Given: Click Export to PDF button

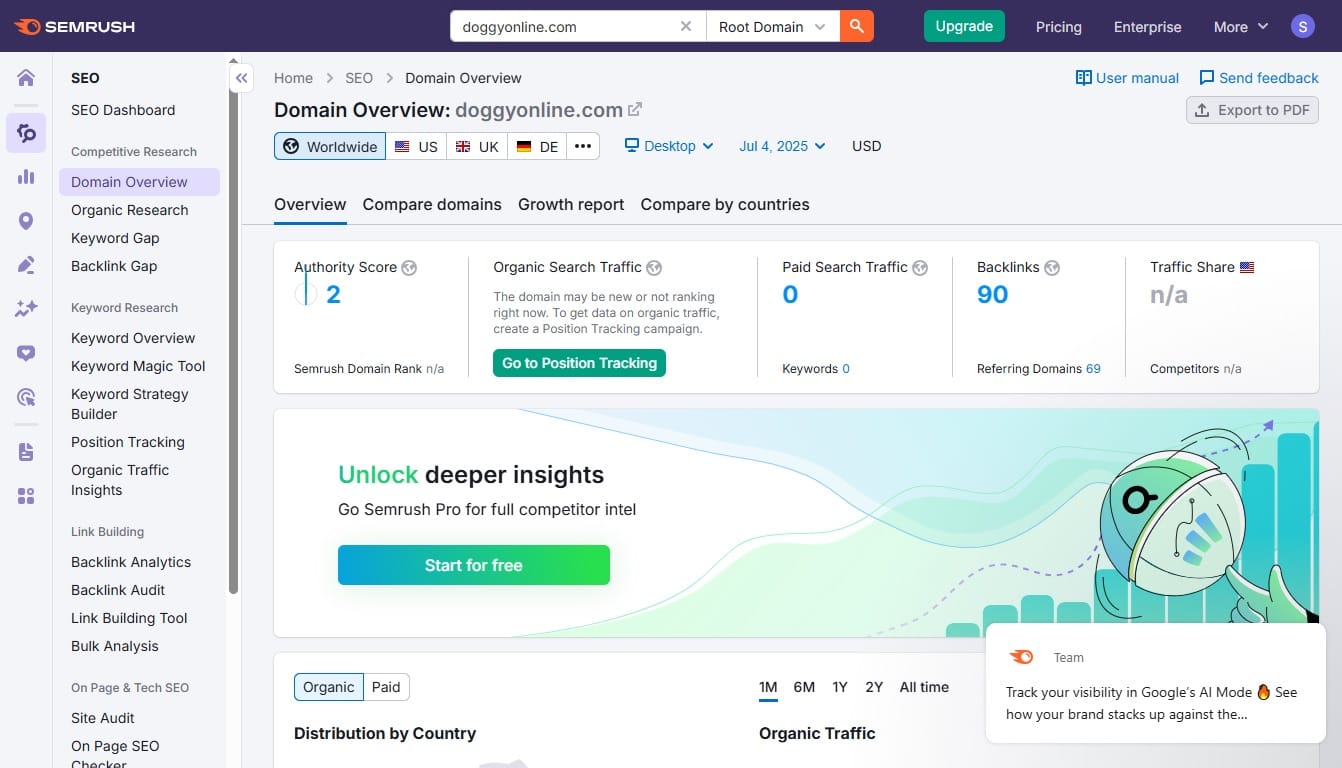Looking at the screenshot, I should coord(1252,110).
